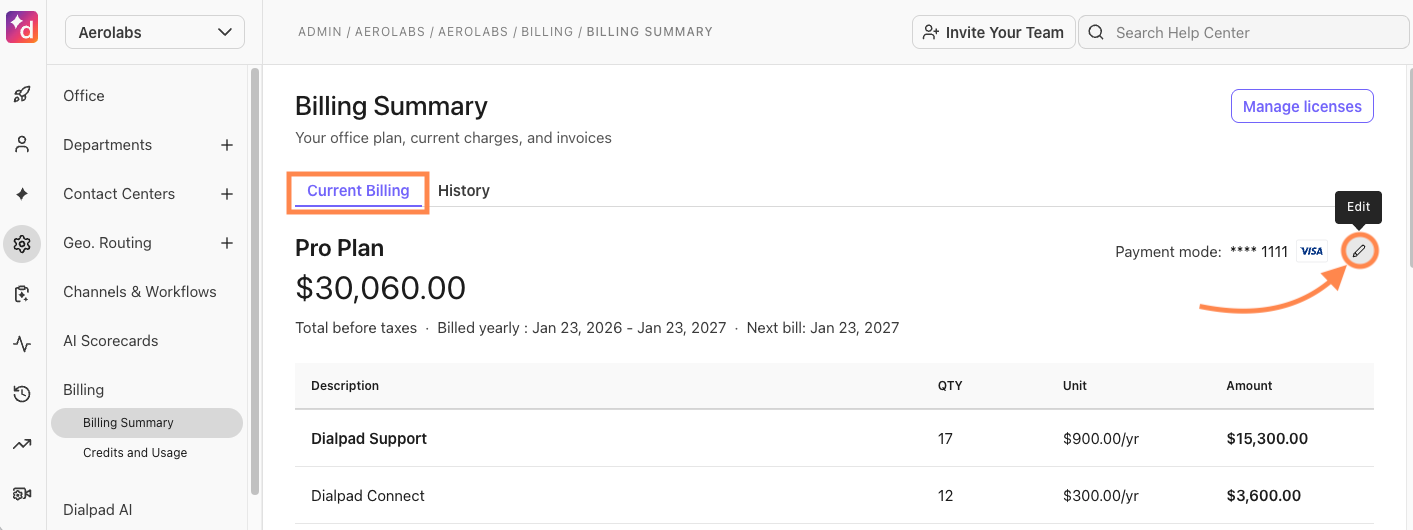Click the pencil Edit payment mode icon
The image size is (1413, 530).
pos(1359,251)
